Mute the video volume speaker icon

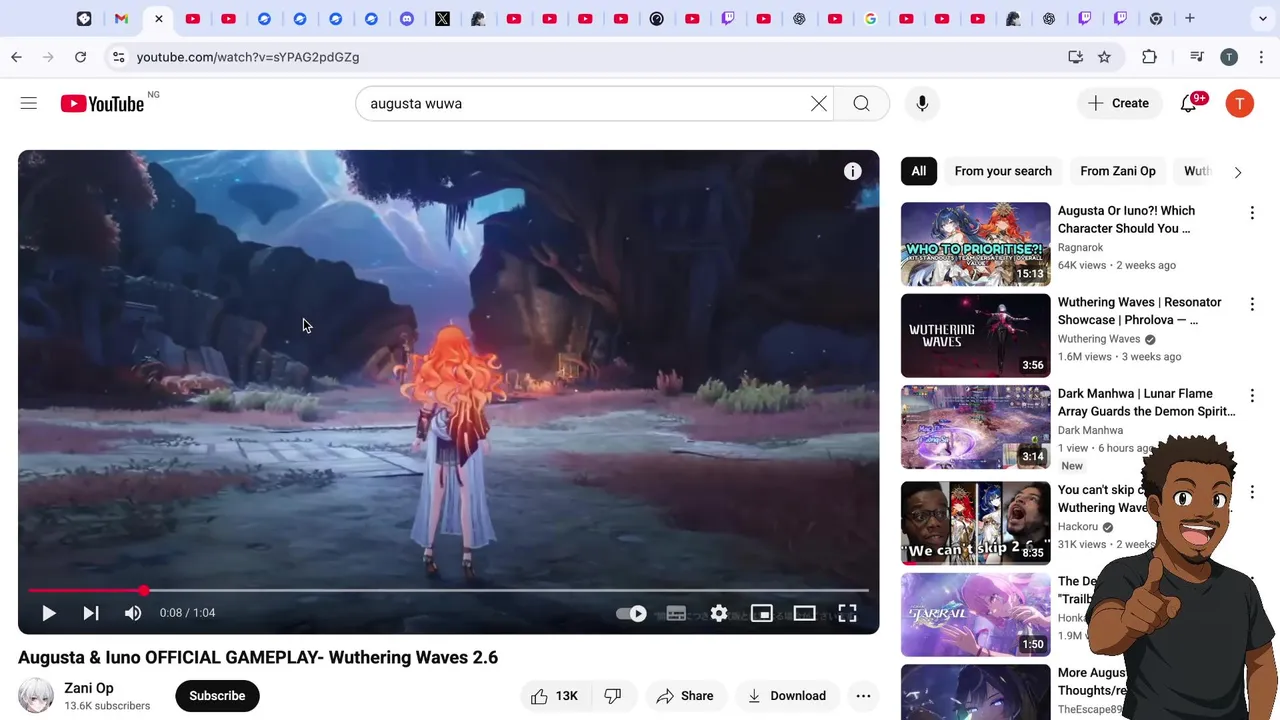pos(133,613)
